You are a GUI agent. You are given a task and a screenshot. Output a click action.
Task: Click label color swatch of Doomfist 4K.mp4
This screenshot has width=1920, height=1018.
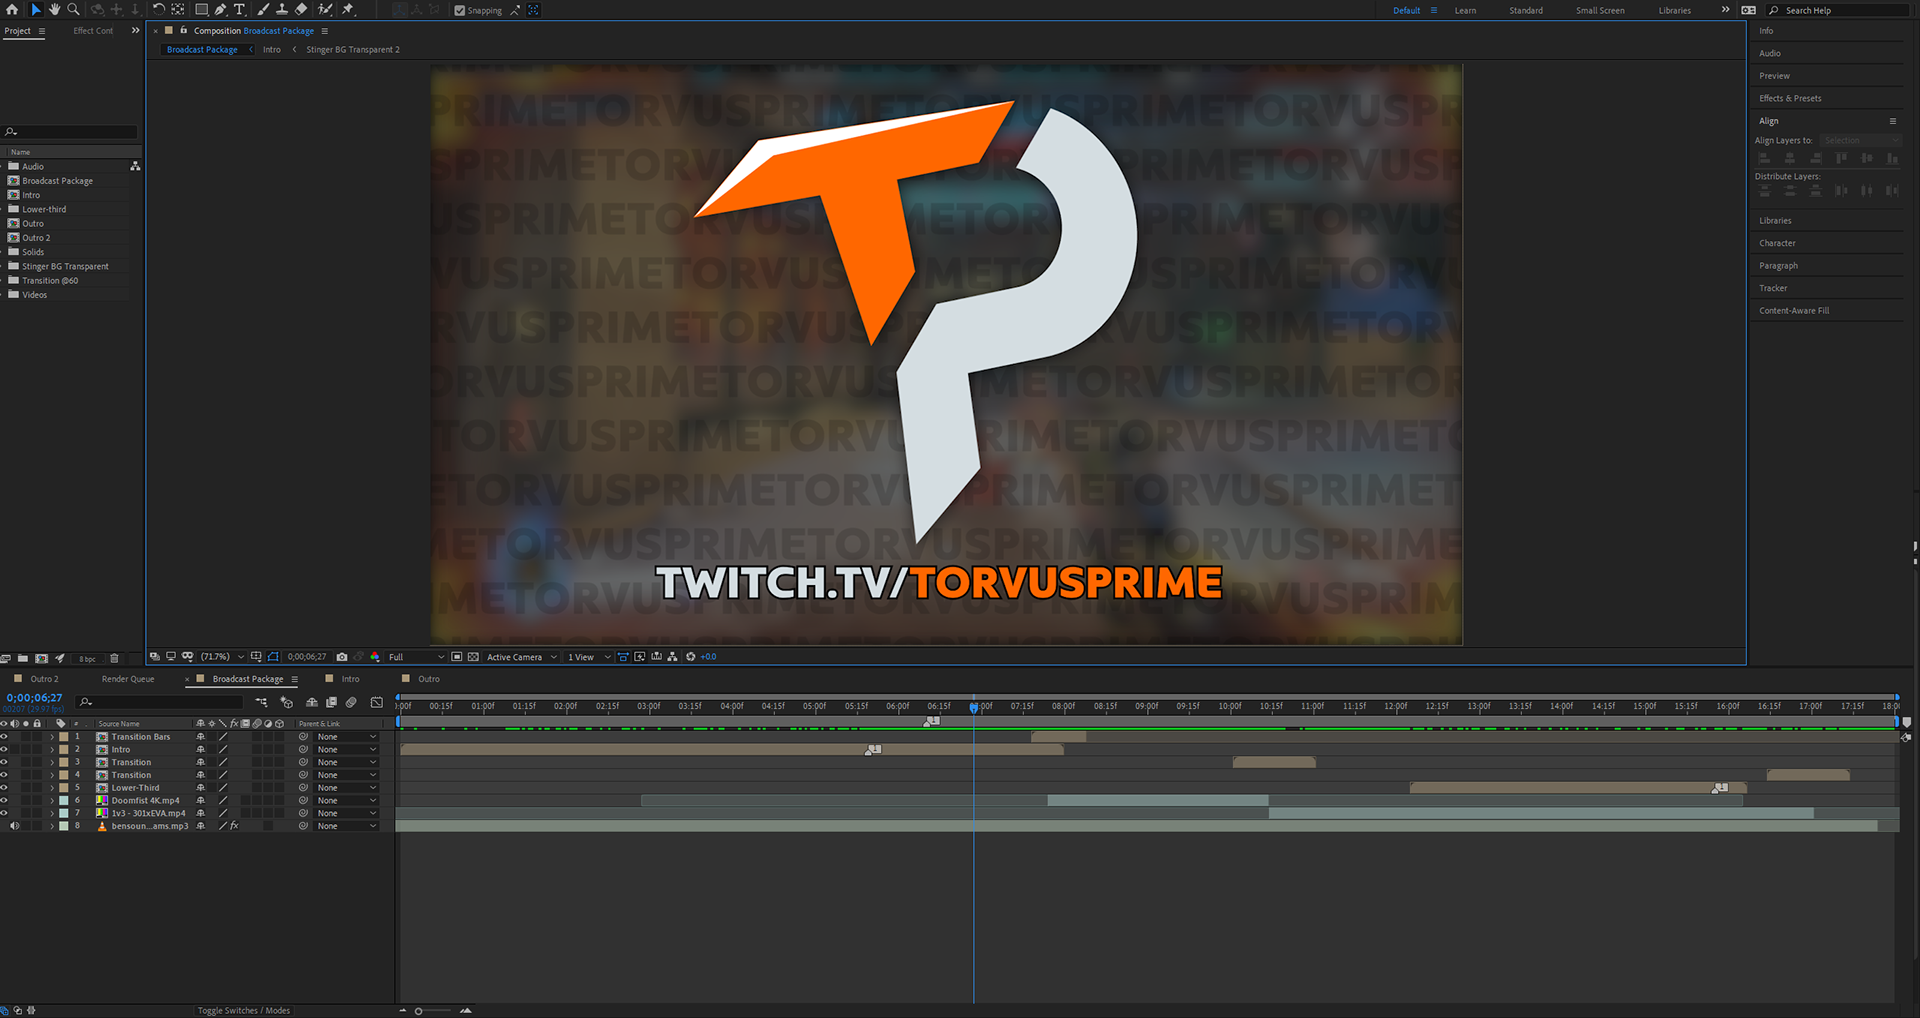64,801
